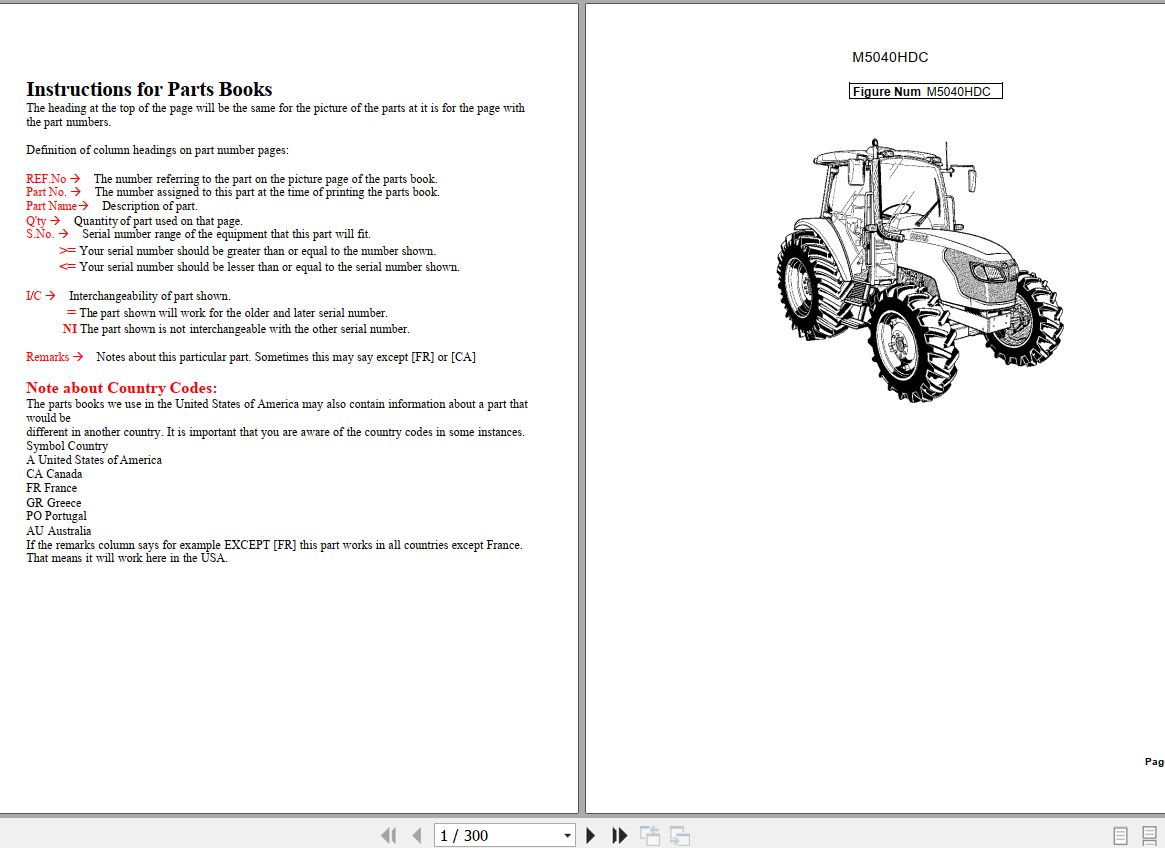Click the PO Portugal line
Screen dimensions: 1165x848
tap(56, 517)
